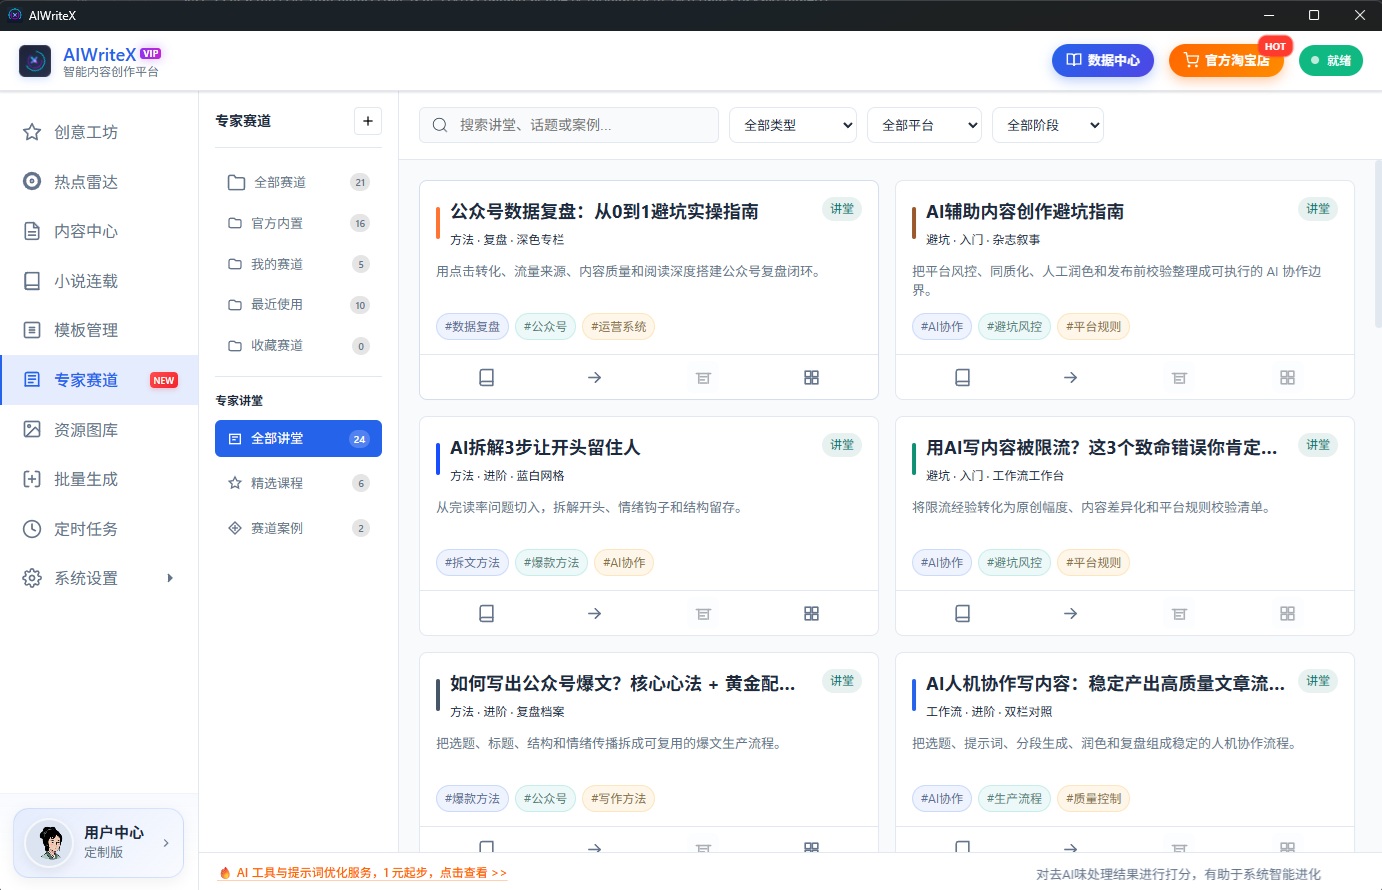1382x890 pixels.
Task: Click the 系统设置 gear icon
Action: pyautogui.click(x=32, y=578)
